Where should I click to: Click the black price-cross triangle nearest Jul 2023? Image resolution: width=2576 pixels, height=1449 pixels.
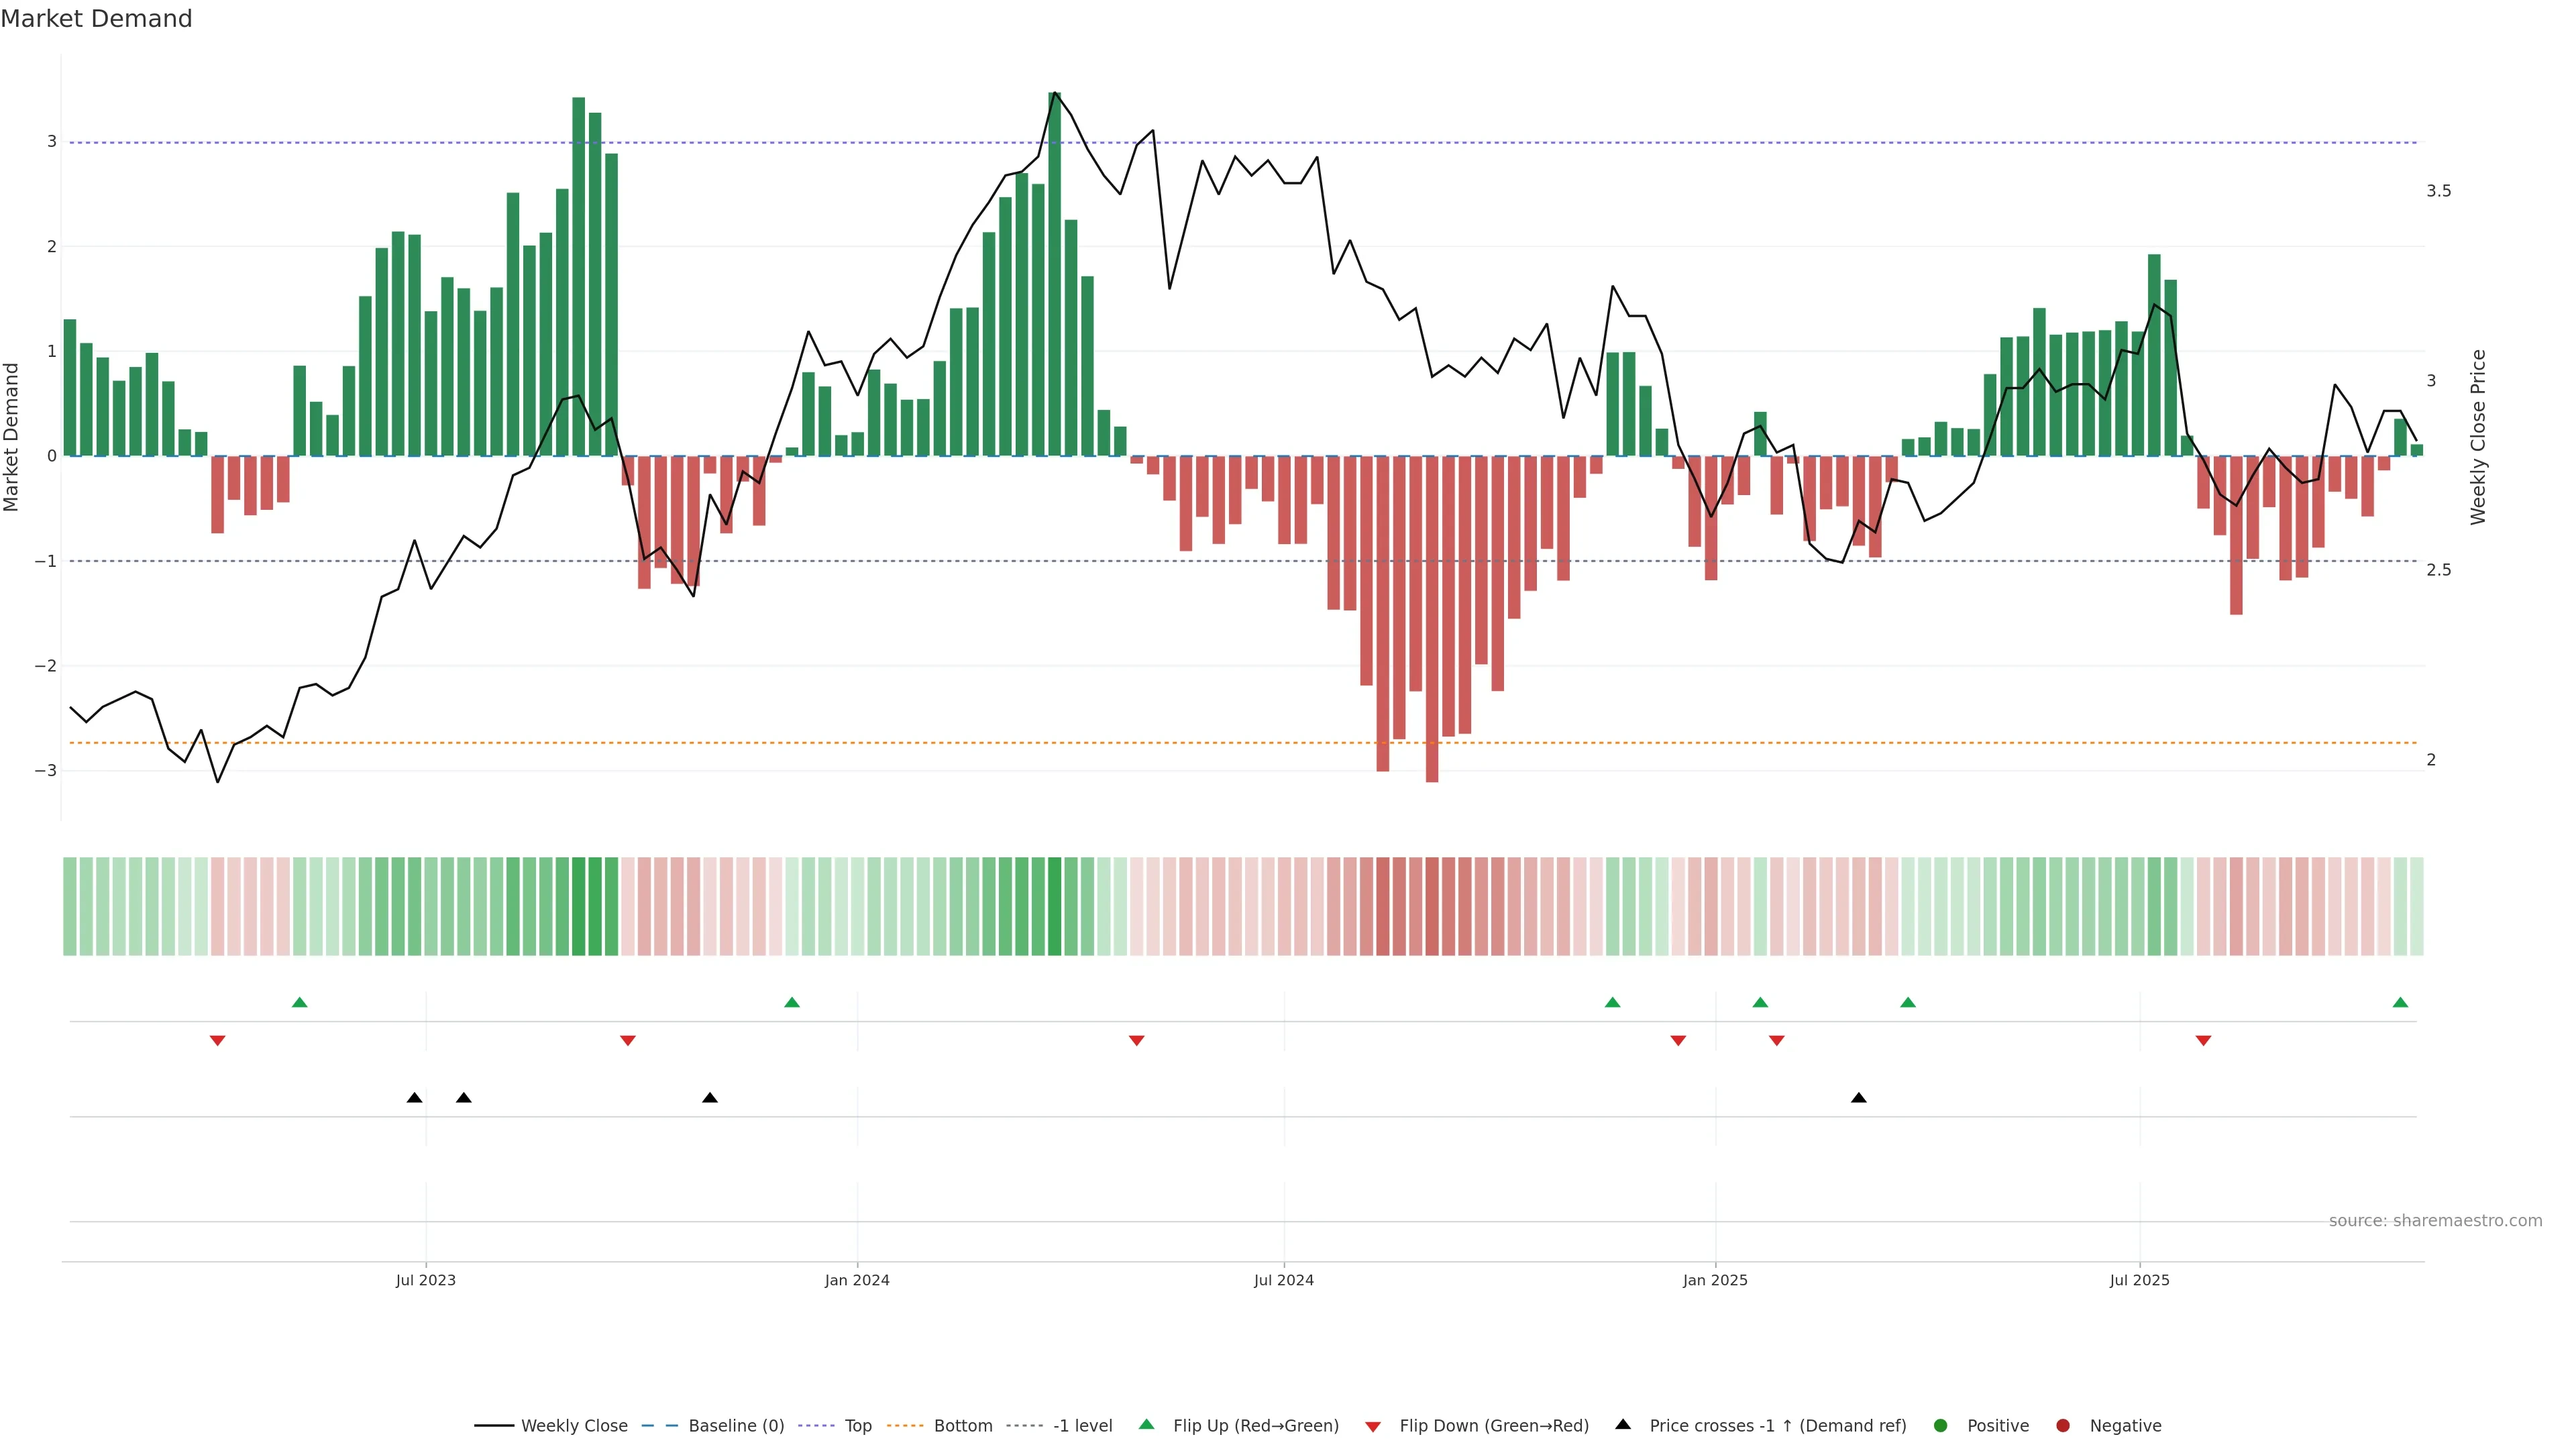(x=414, y=1098)
